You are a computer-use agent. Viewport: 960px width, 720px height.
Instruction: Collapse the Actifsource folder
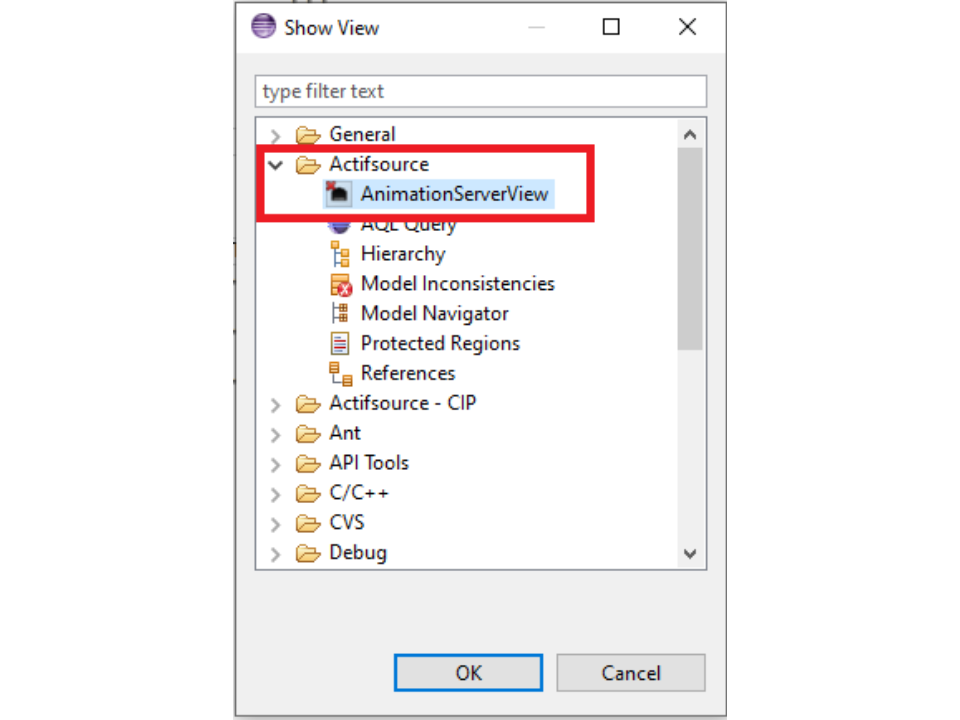[277, 164]
